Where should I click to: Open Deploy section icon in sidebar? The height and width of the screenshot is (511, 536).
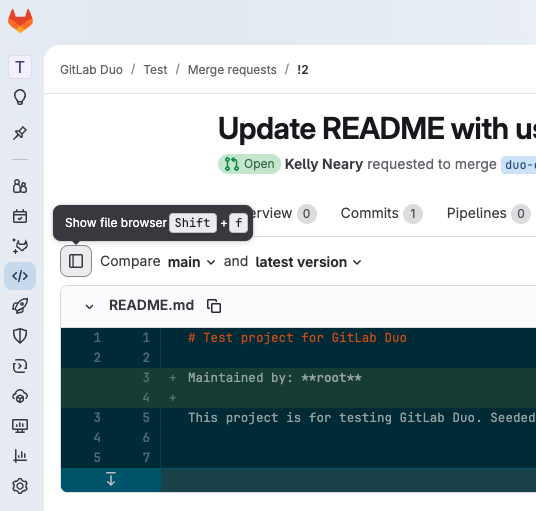coord(20,366)
